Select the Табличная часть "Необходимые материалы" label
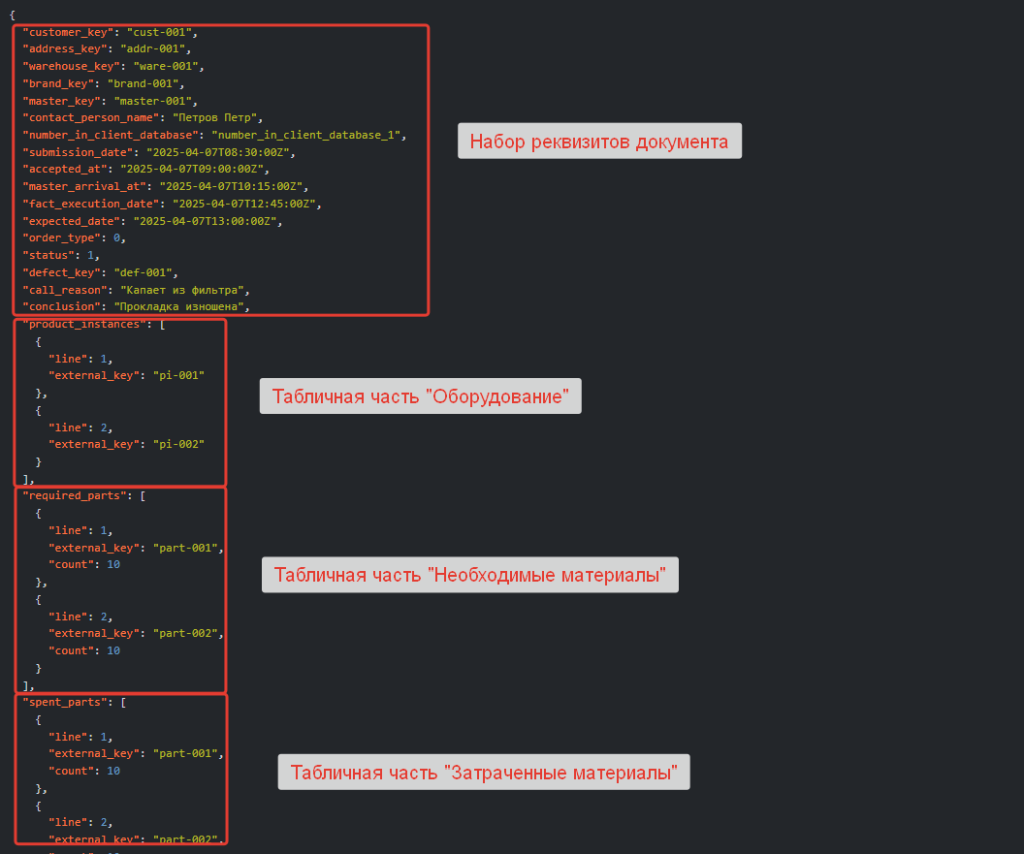 pos(470,575)
